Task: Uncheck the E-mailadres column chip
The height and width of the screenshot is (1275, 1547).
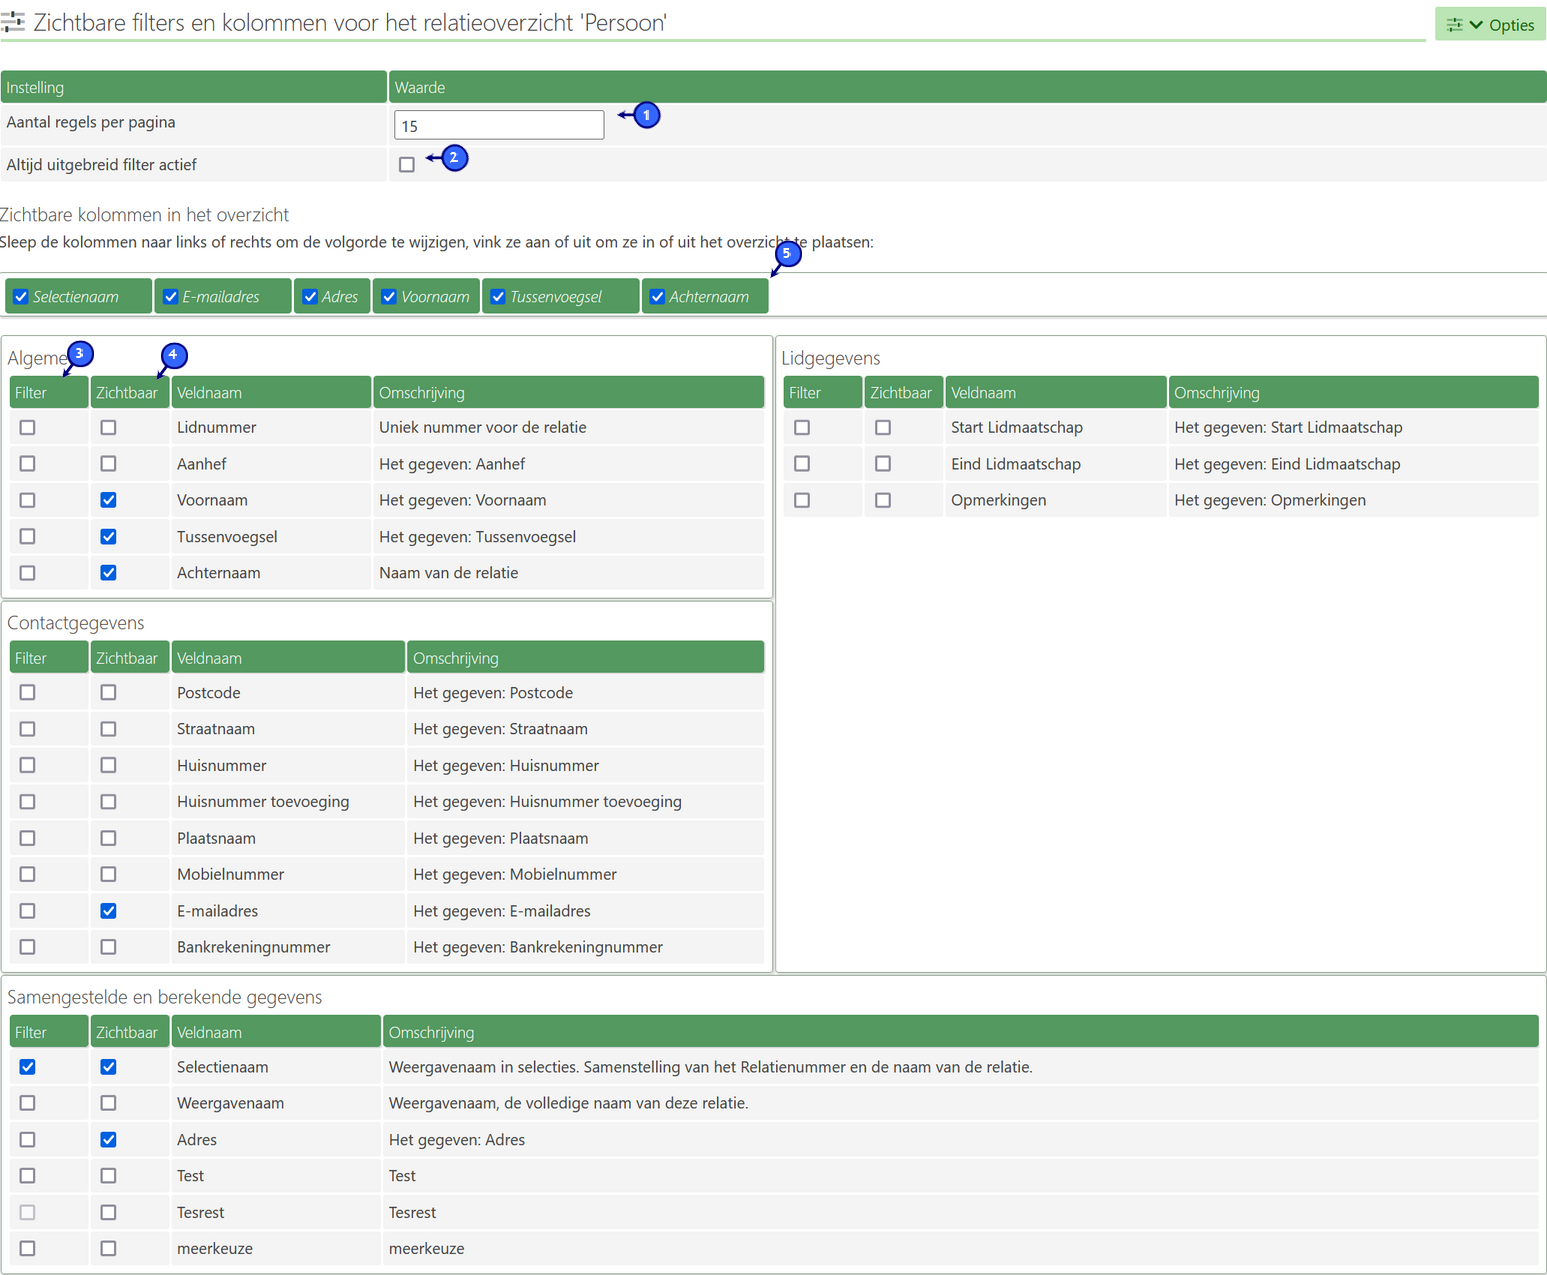Action: tap(170, 297)
